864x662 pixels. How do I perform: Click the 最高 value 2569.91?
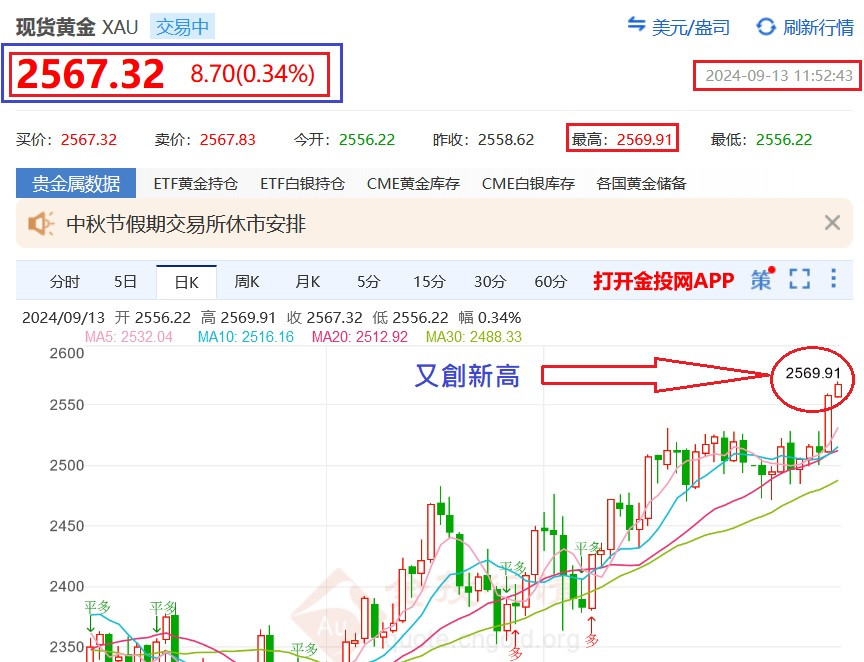click(x=645, y=139)
